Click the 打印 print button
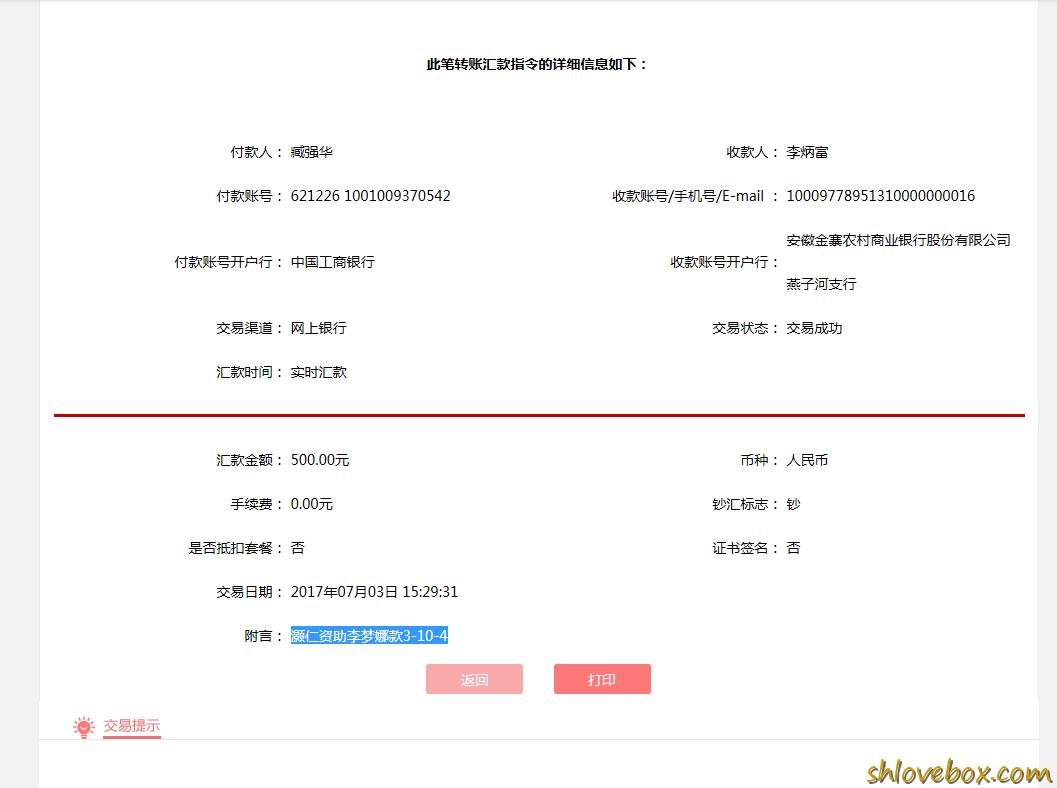The image size is (1057, 788). pos(602,679)
